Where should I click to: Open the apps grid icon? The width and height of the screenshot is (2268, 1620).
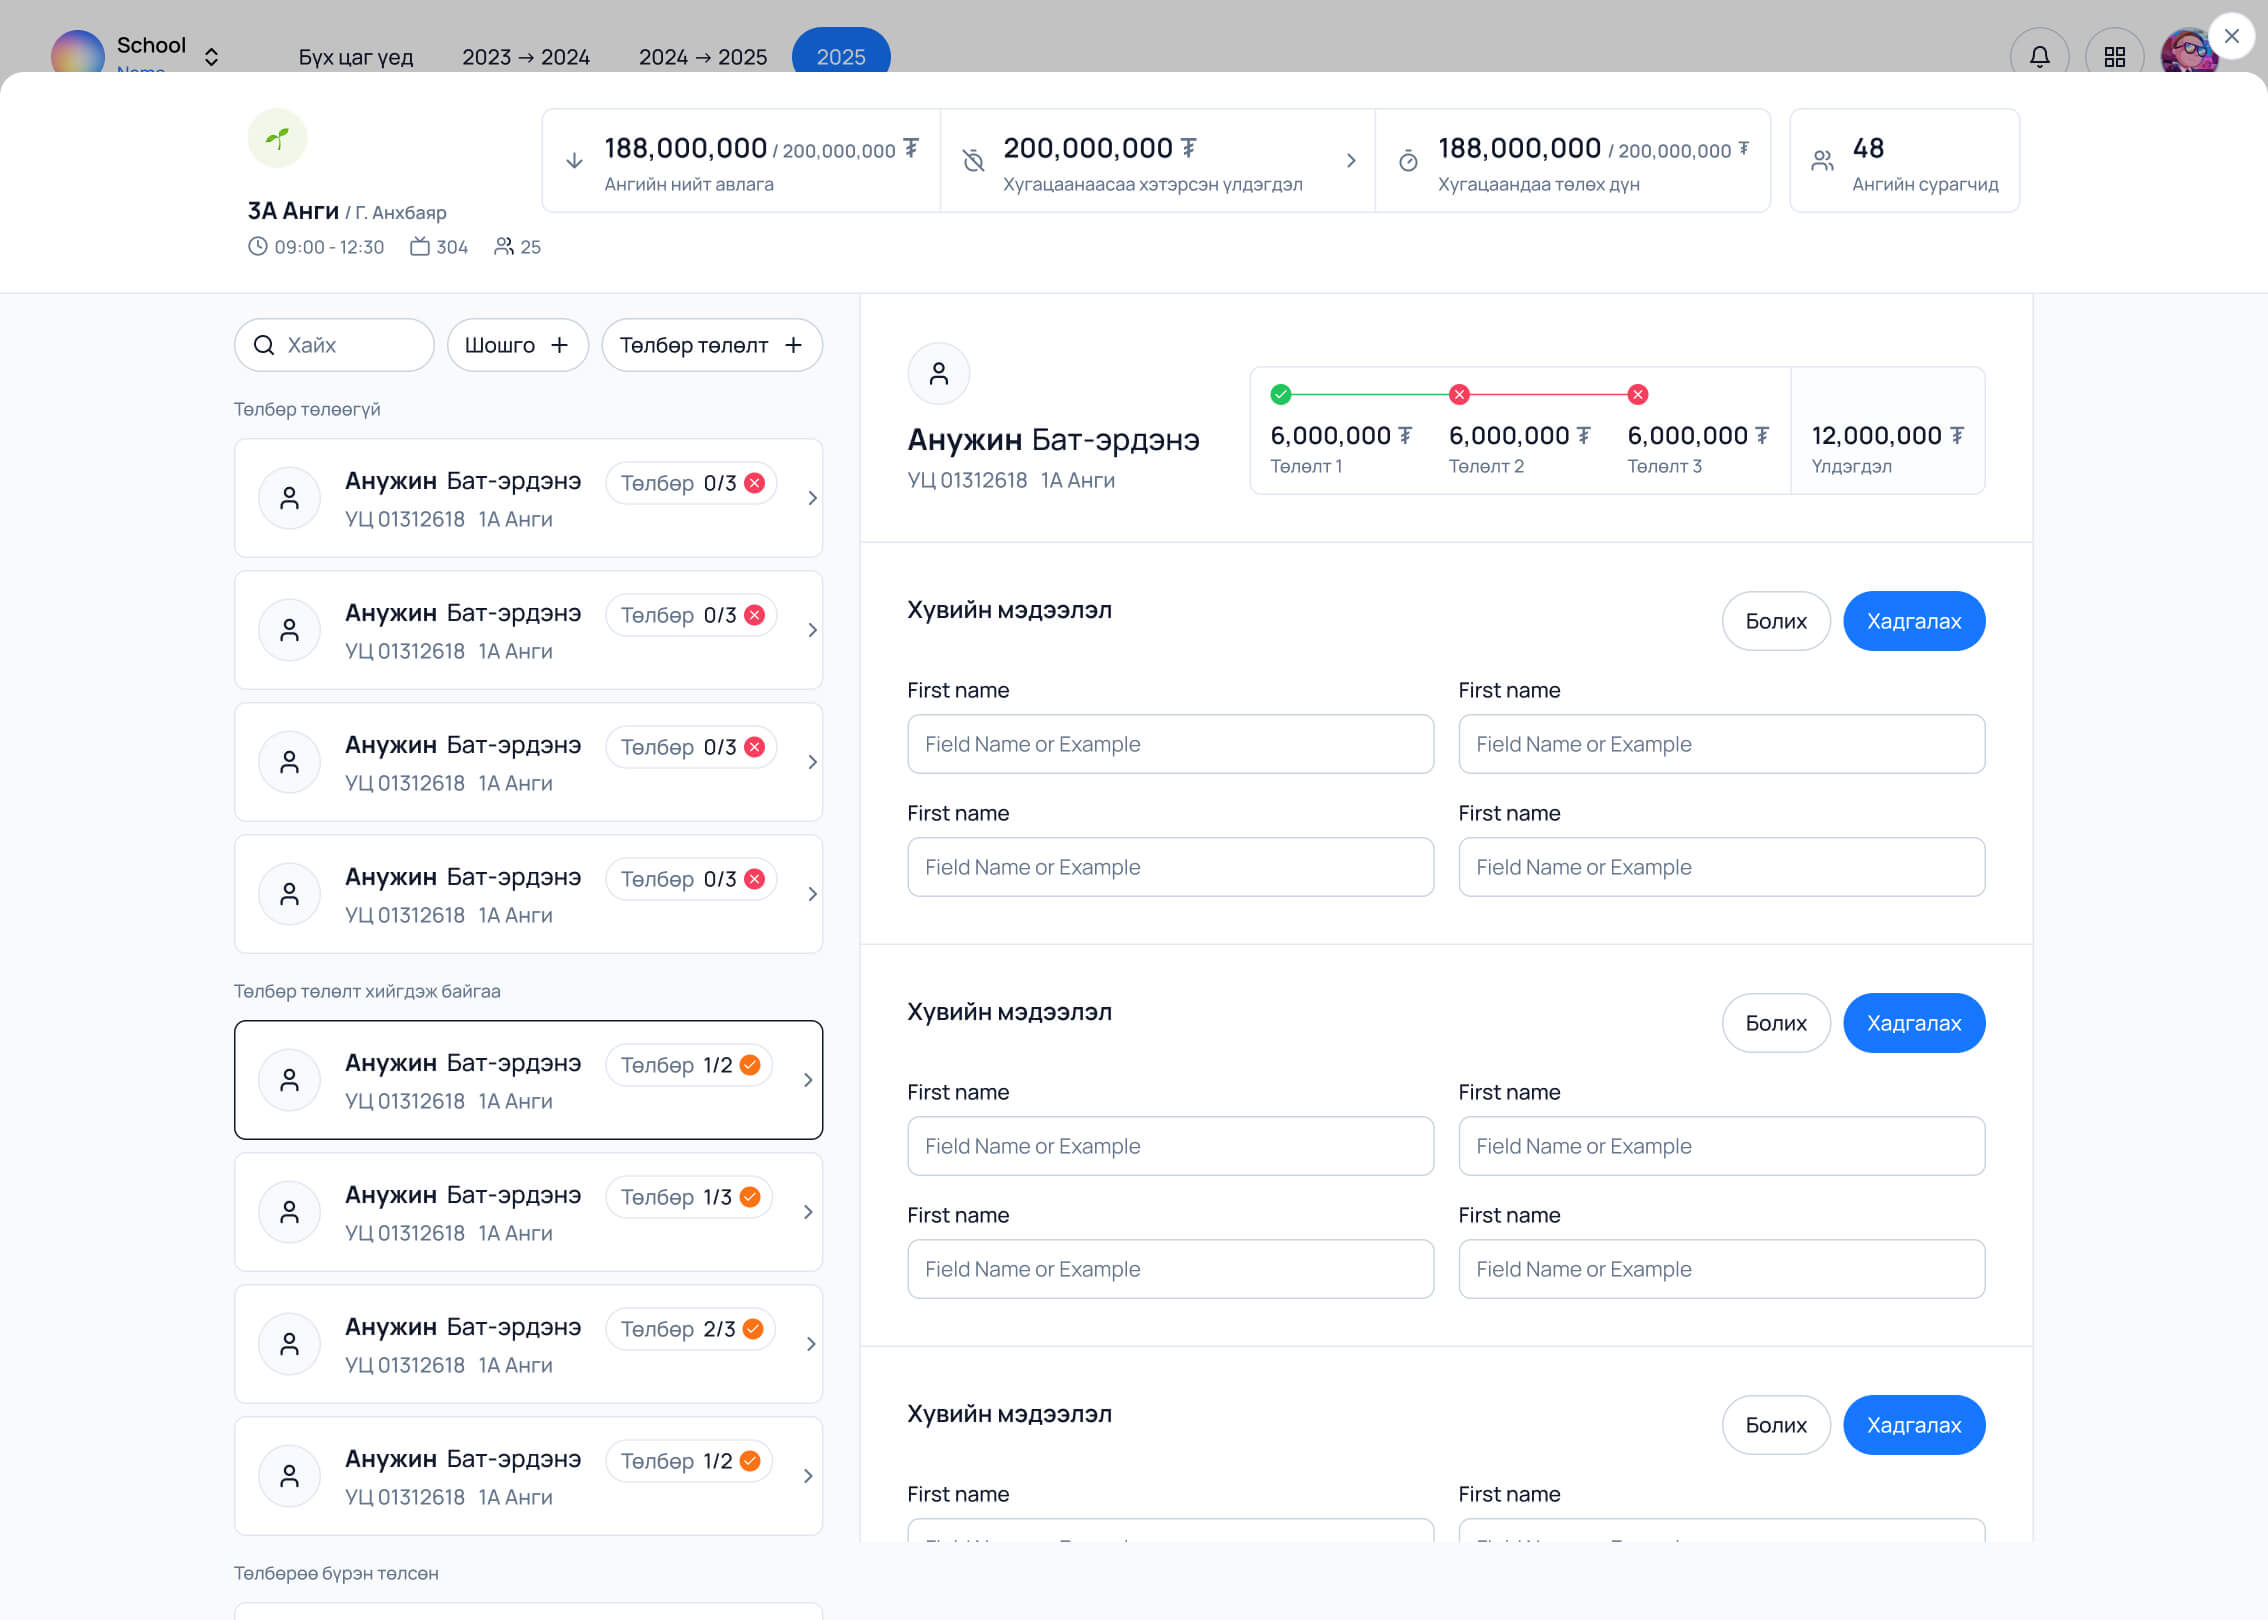tap(2114, 56)
